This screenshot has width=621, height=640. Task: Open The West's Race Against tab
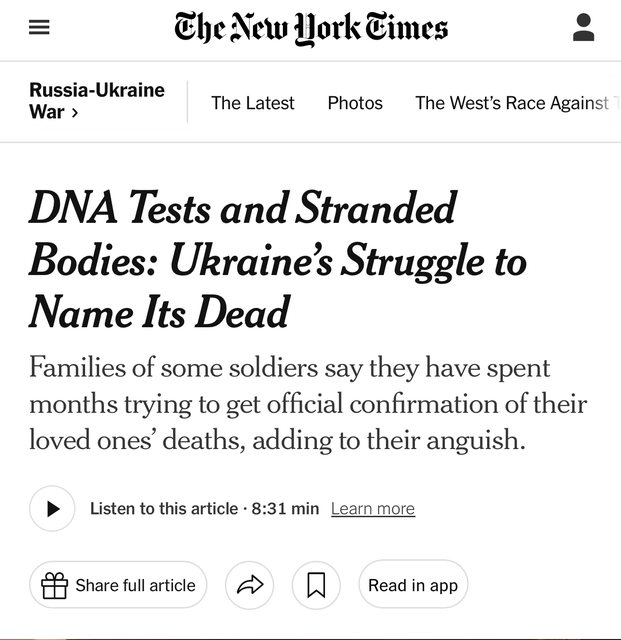(510, 103)
